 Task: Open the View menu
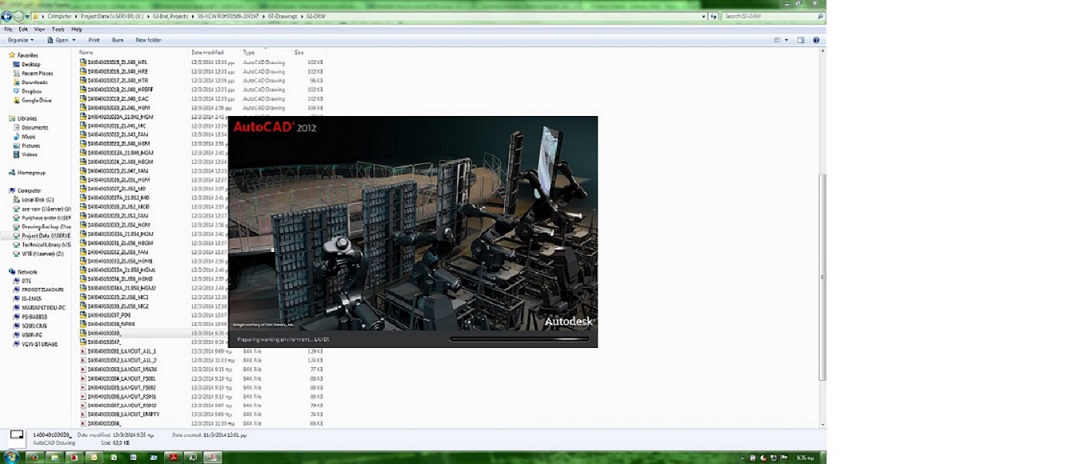point(39,30)
